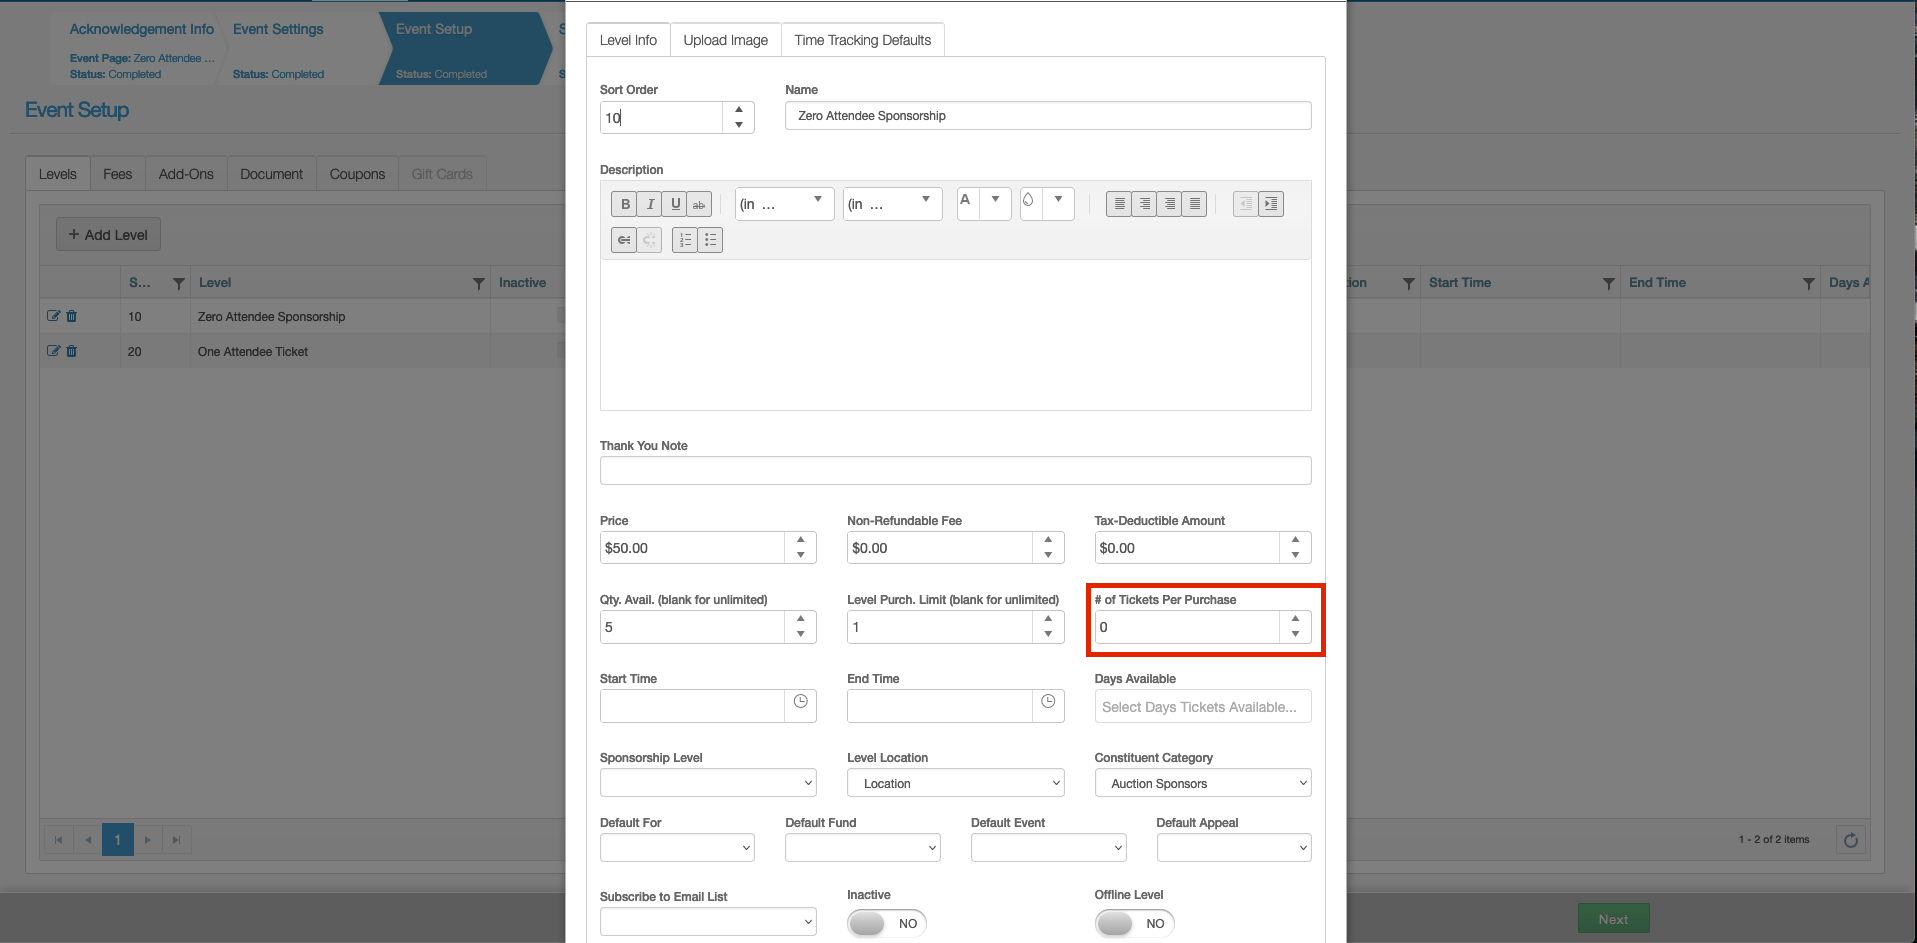Open the background color picker dropdown
Viewport: 1917px width, 943px height.
point(1058,200)
